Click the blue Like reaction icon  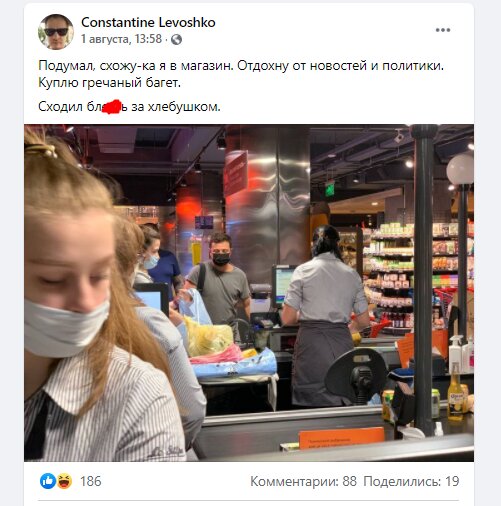point(48,481)
